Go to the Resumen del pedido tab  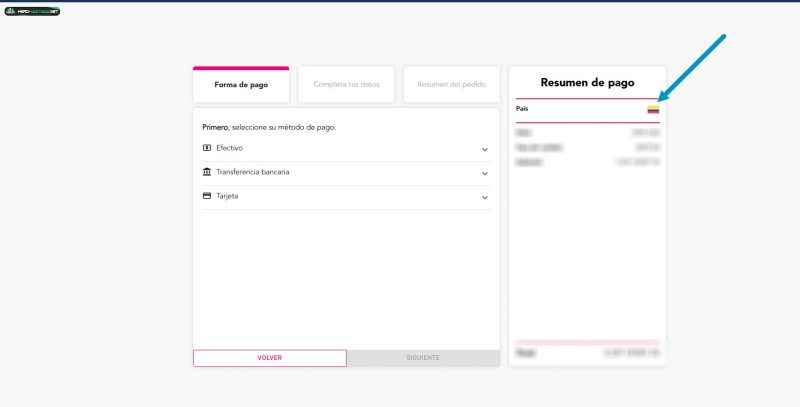[451, 85]
